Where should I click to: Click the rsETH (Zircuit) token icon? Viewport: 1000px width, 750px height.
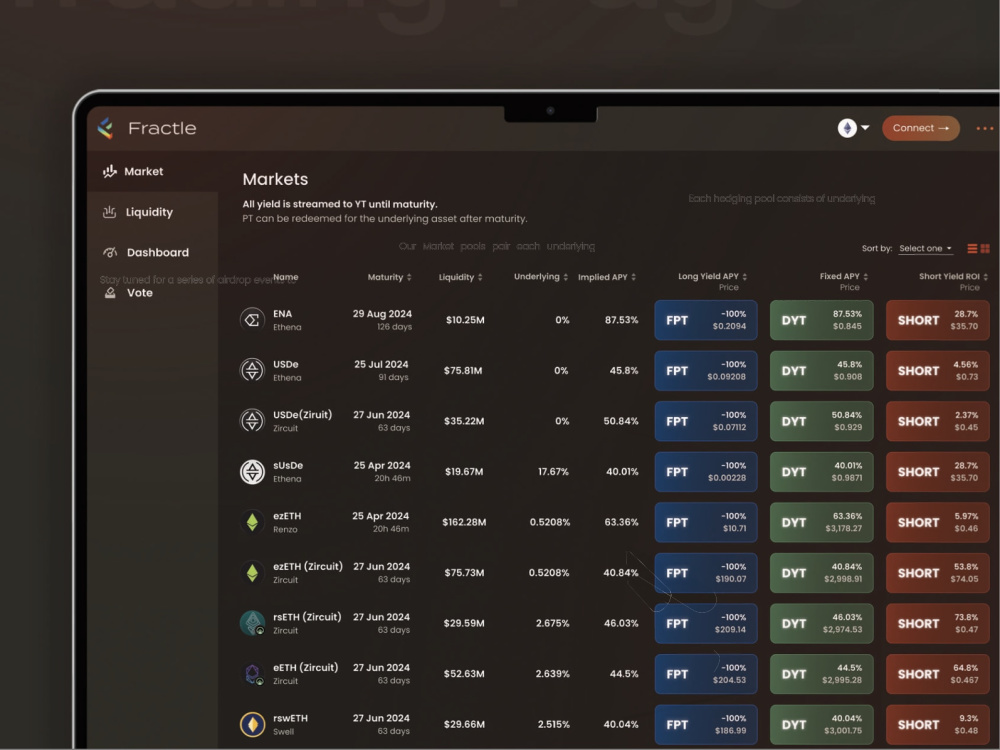pyautogui.click(x=252, y=622)
